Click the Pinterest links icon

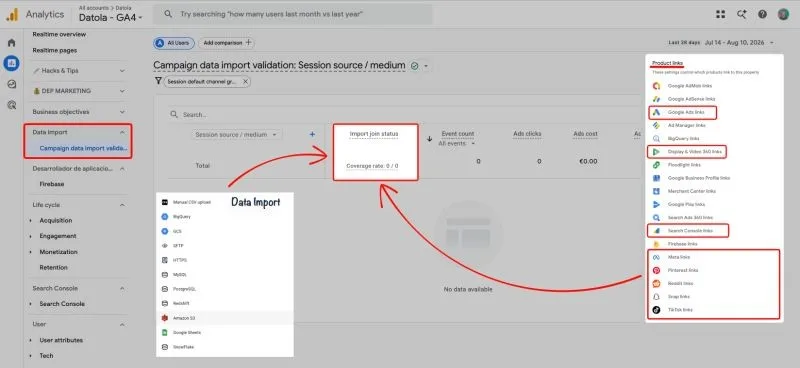point(657,270)
